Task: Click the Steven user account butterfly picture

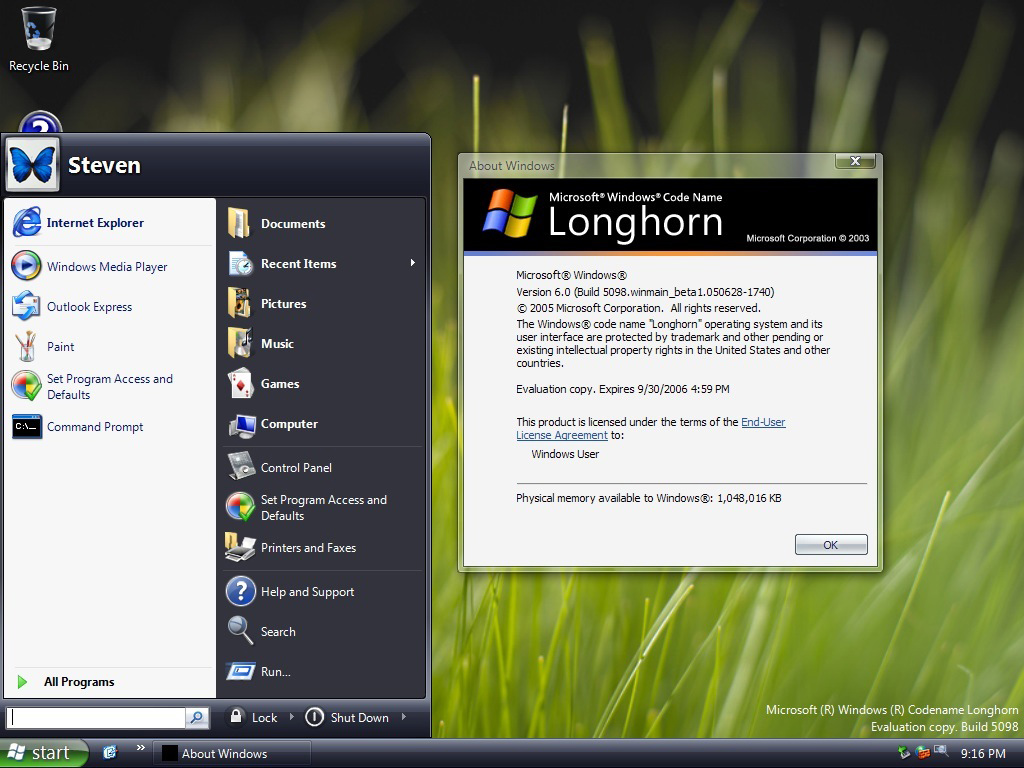Action: pos(32,164)
